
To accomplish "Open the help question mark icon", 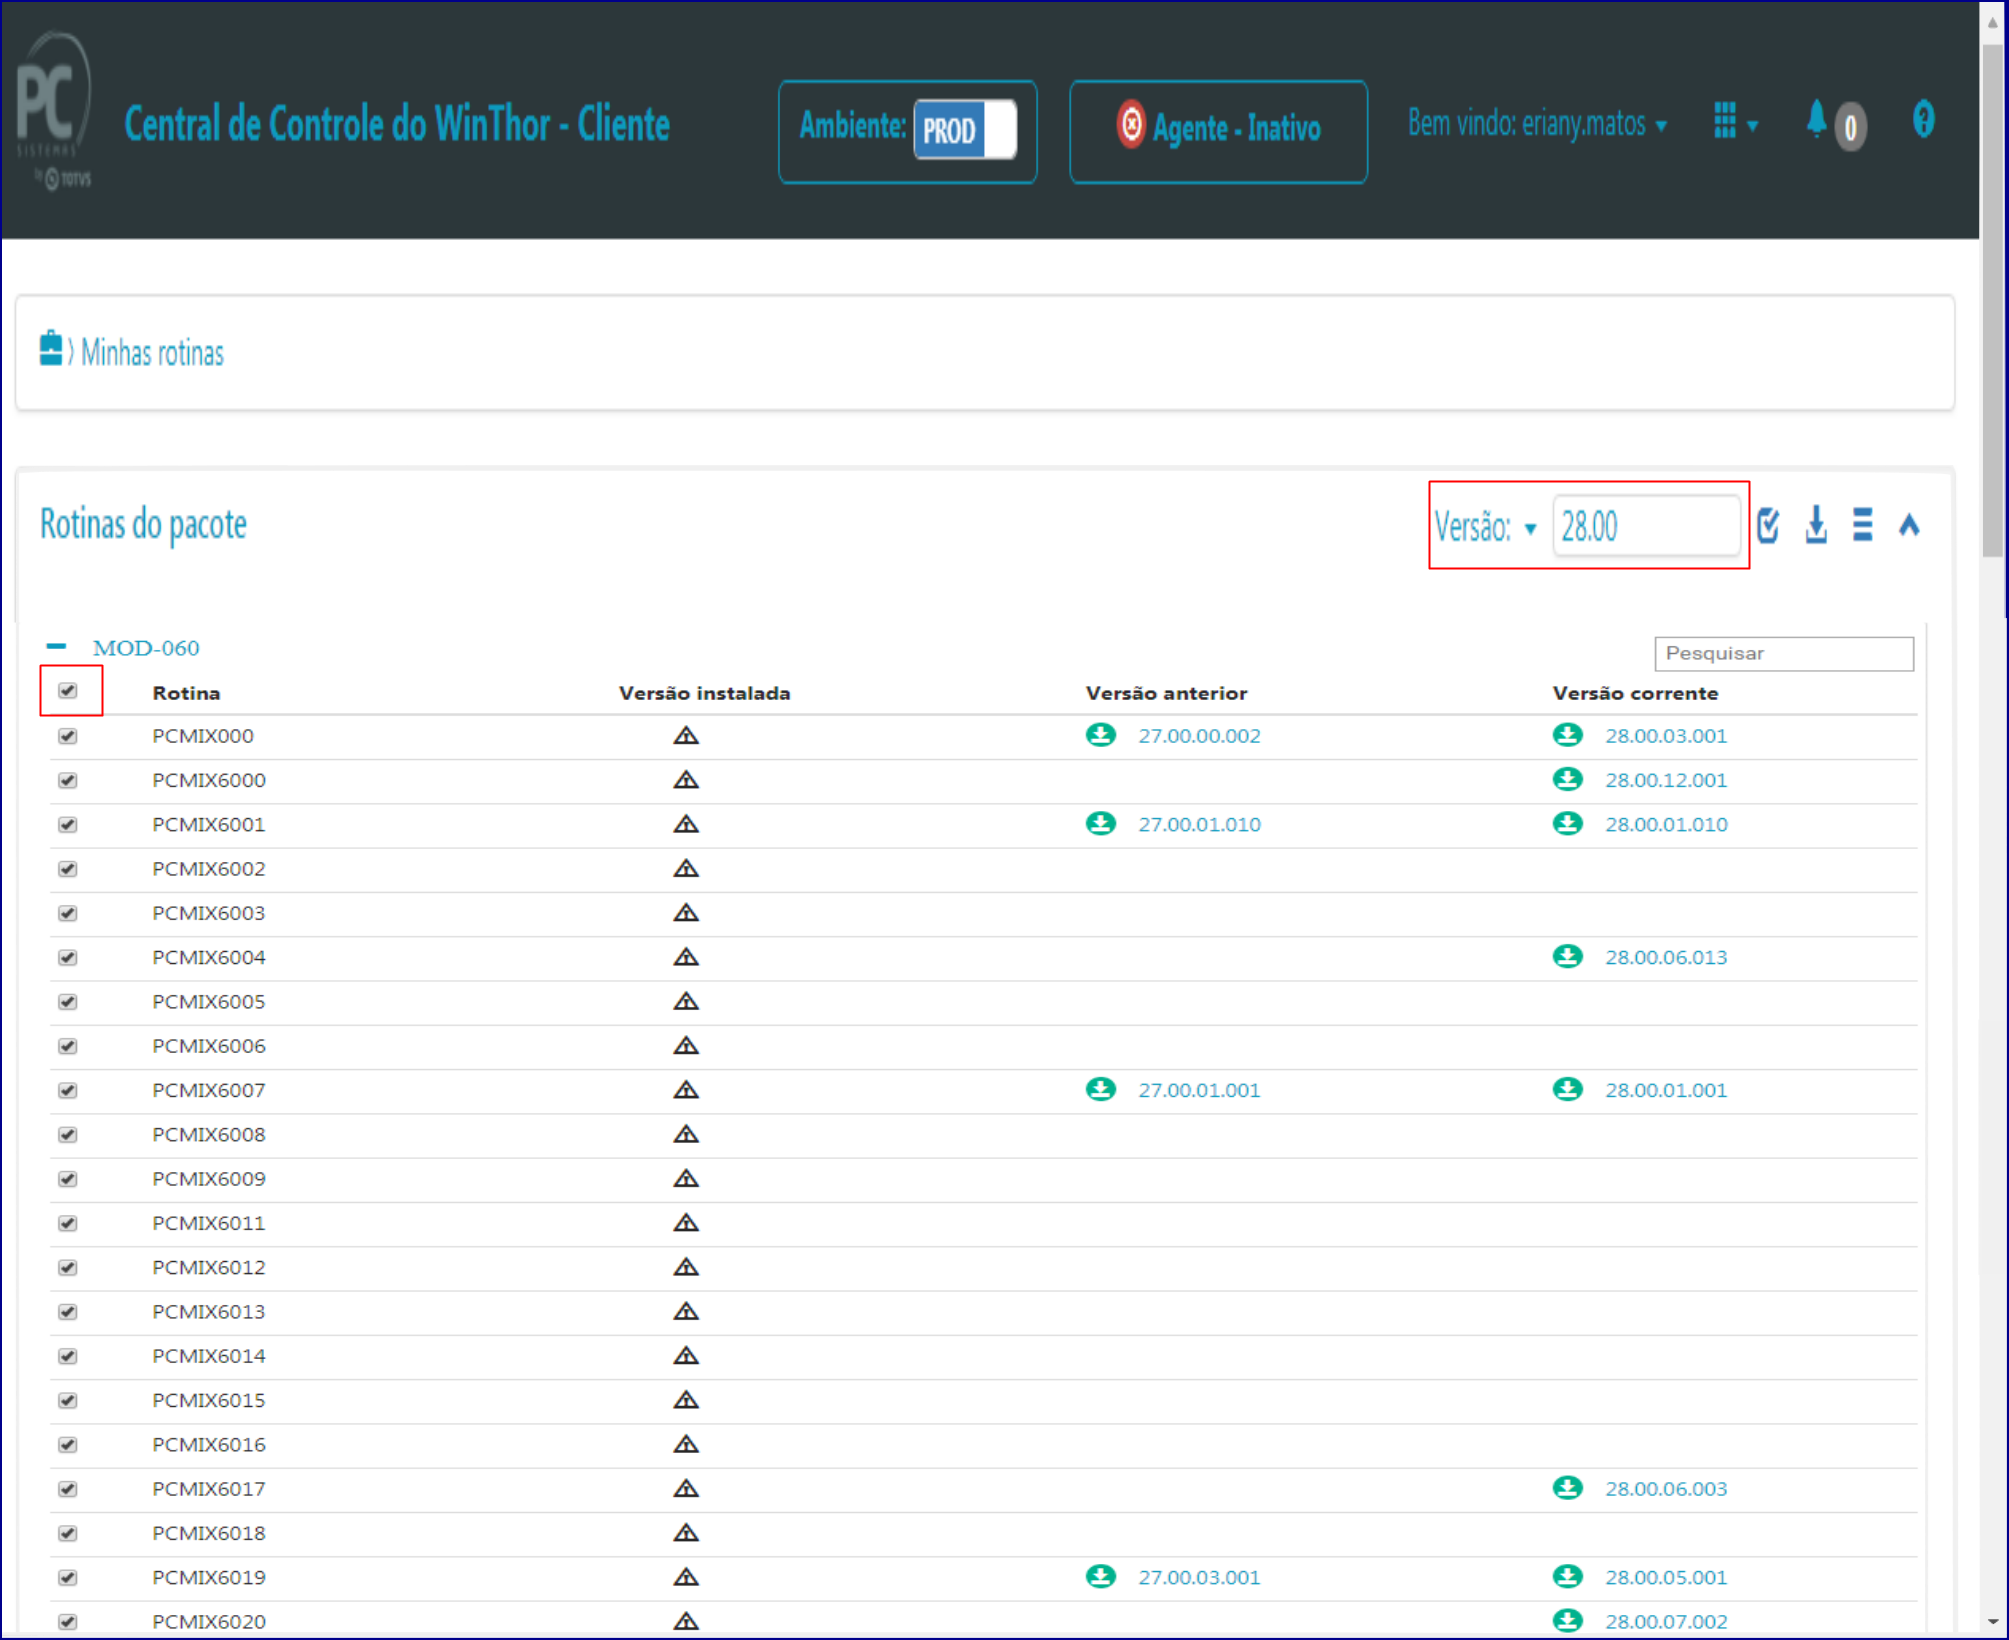I will click(1923, 120).
